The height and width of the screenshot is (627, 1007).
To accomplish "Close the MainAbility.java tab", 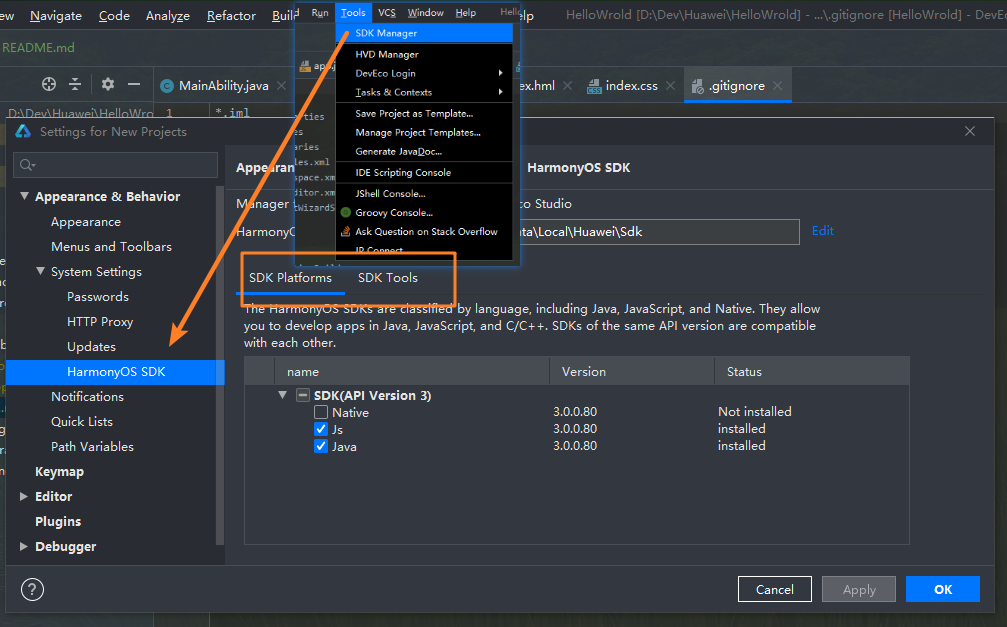I will tap(281, 85).
